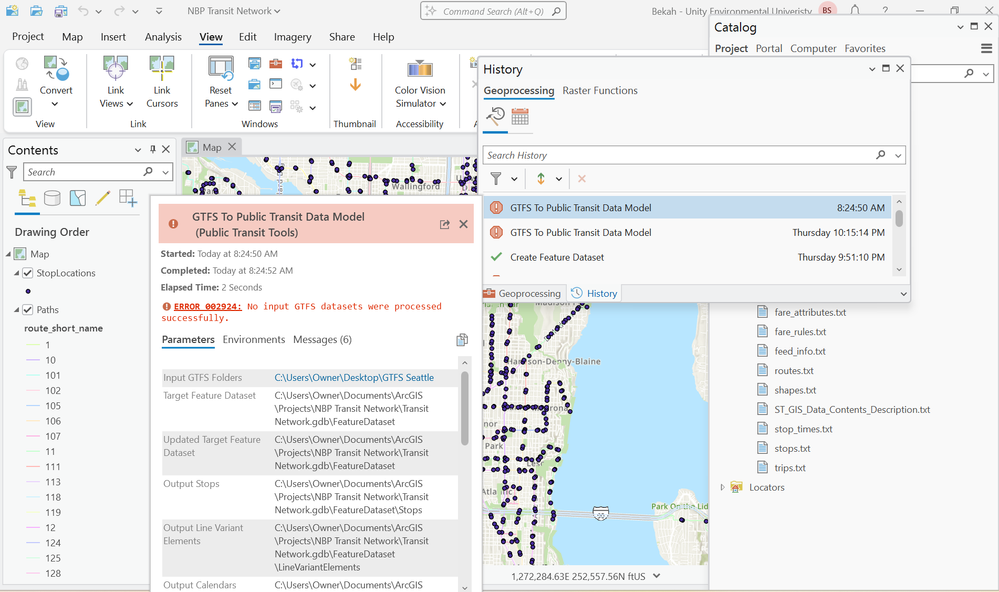Click the Convert view icon
Screen dimensions: 999x592
56,68
